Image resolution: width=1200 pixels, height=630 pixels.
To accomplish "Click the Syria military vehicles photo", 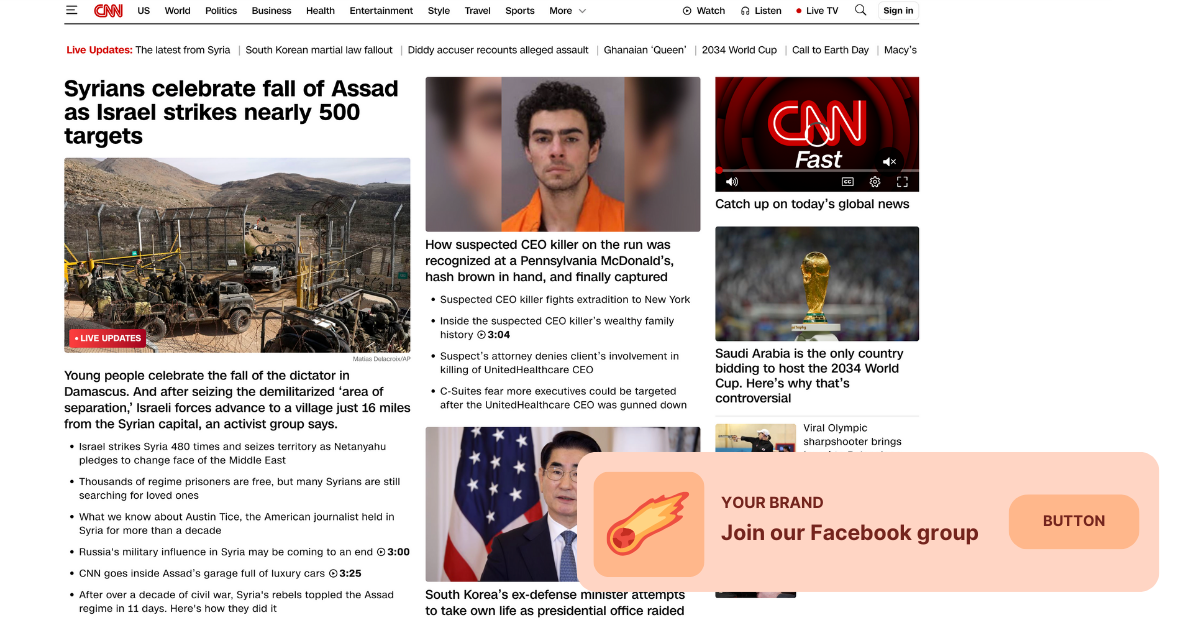I will click(x=237, y=255).
